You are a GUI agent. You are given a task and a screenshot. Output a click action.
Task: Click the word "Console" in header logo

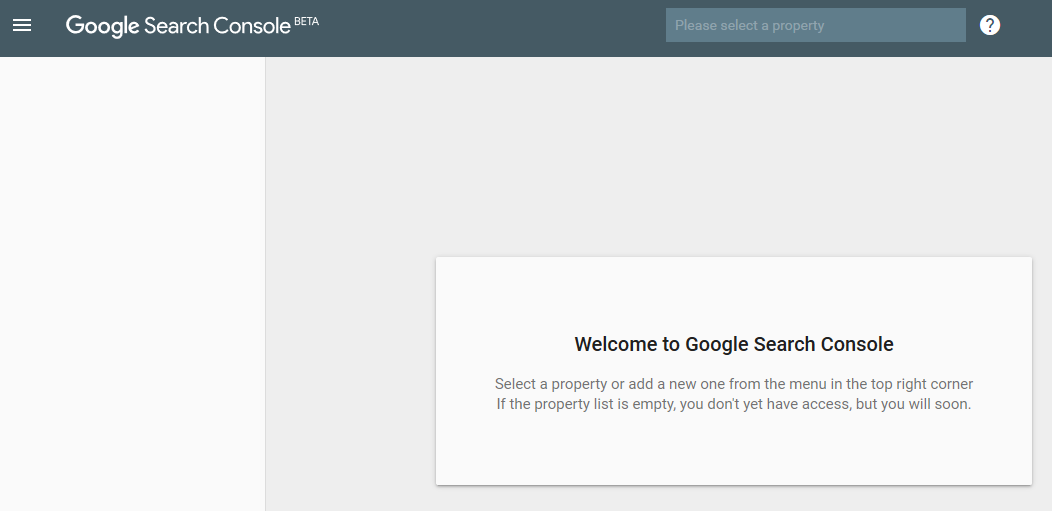pyautogui.click(x=251, y=26)
